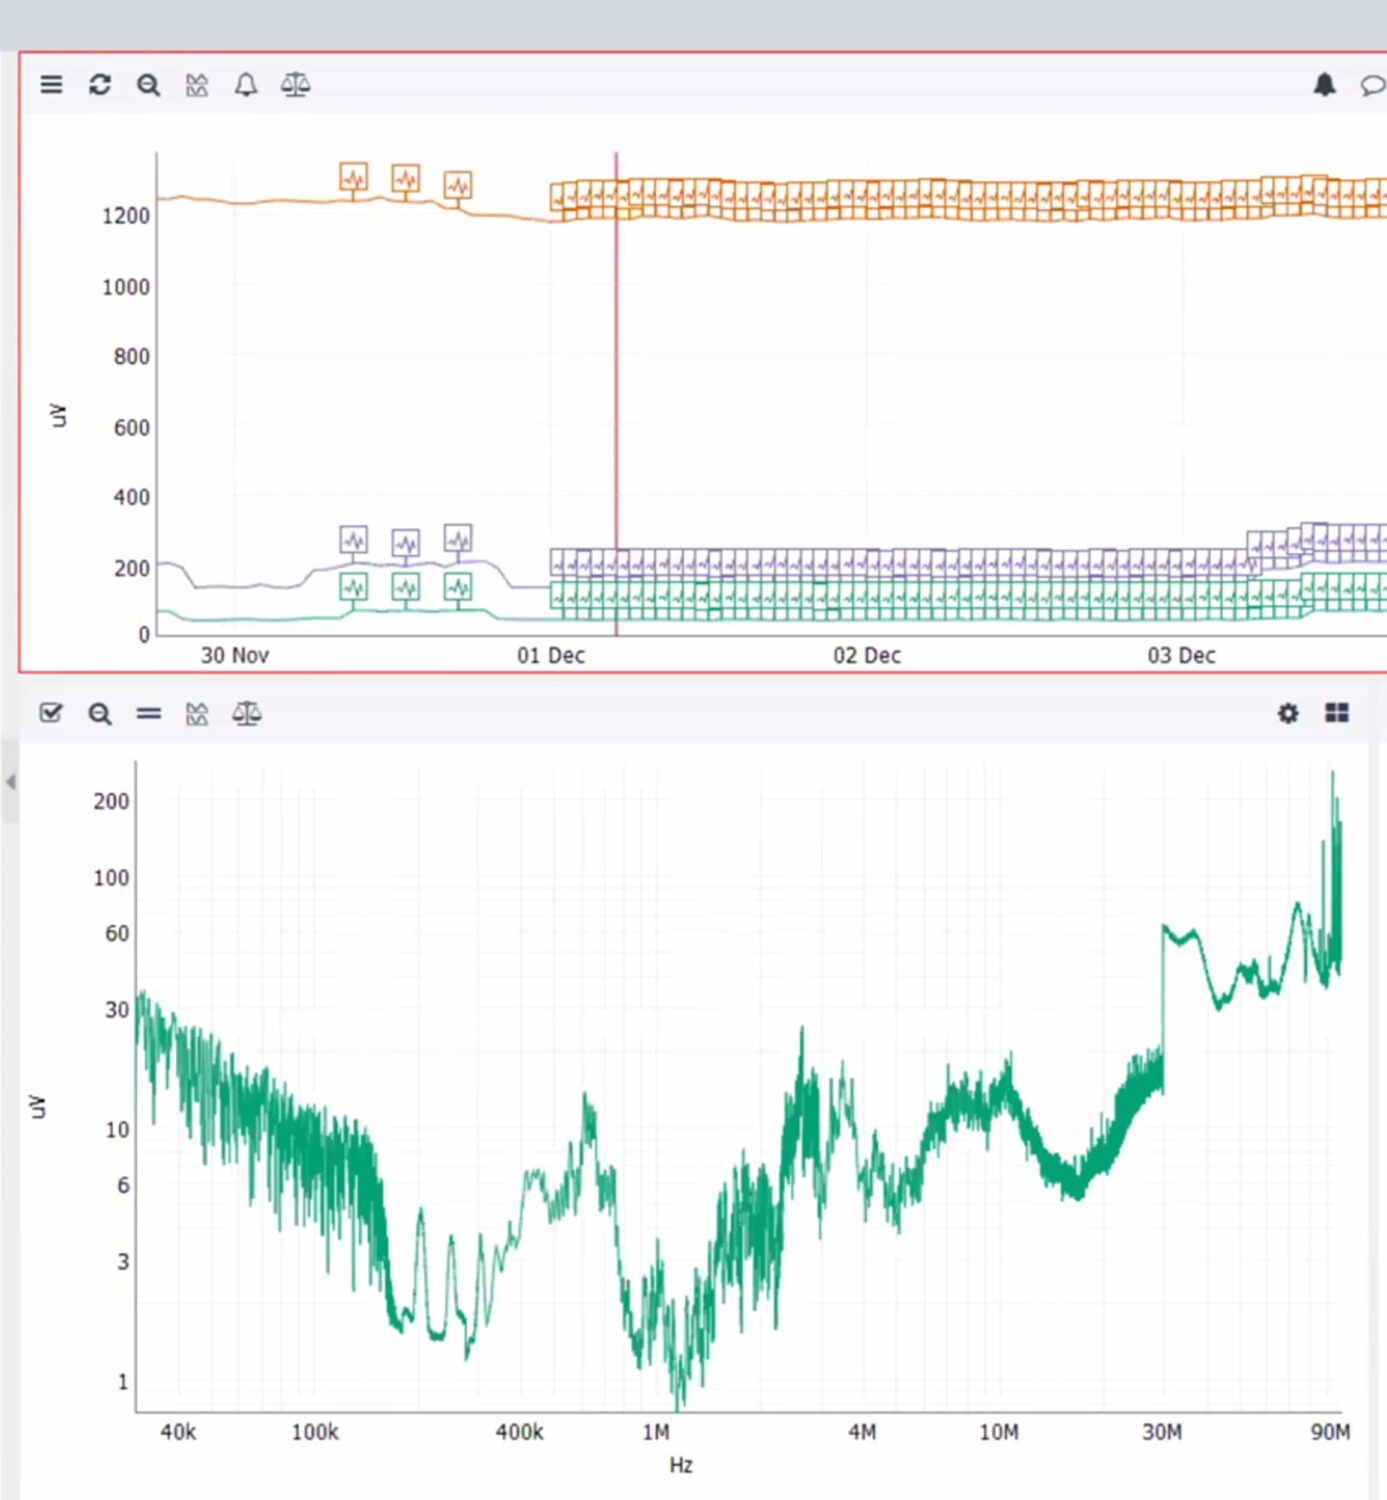Select first green spectrum marker on 30 Nov

tap(353, 587)
